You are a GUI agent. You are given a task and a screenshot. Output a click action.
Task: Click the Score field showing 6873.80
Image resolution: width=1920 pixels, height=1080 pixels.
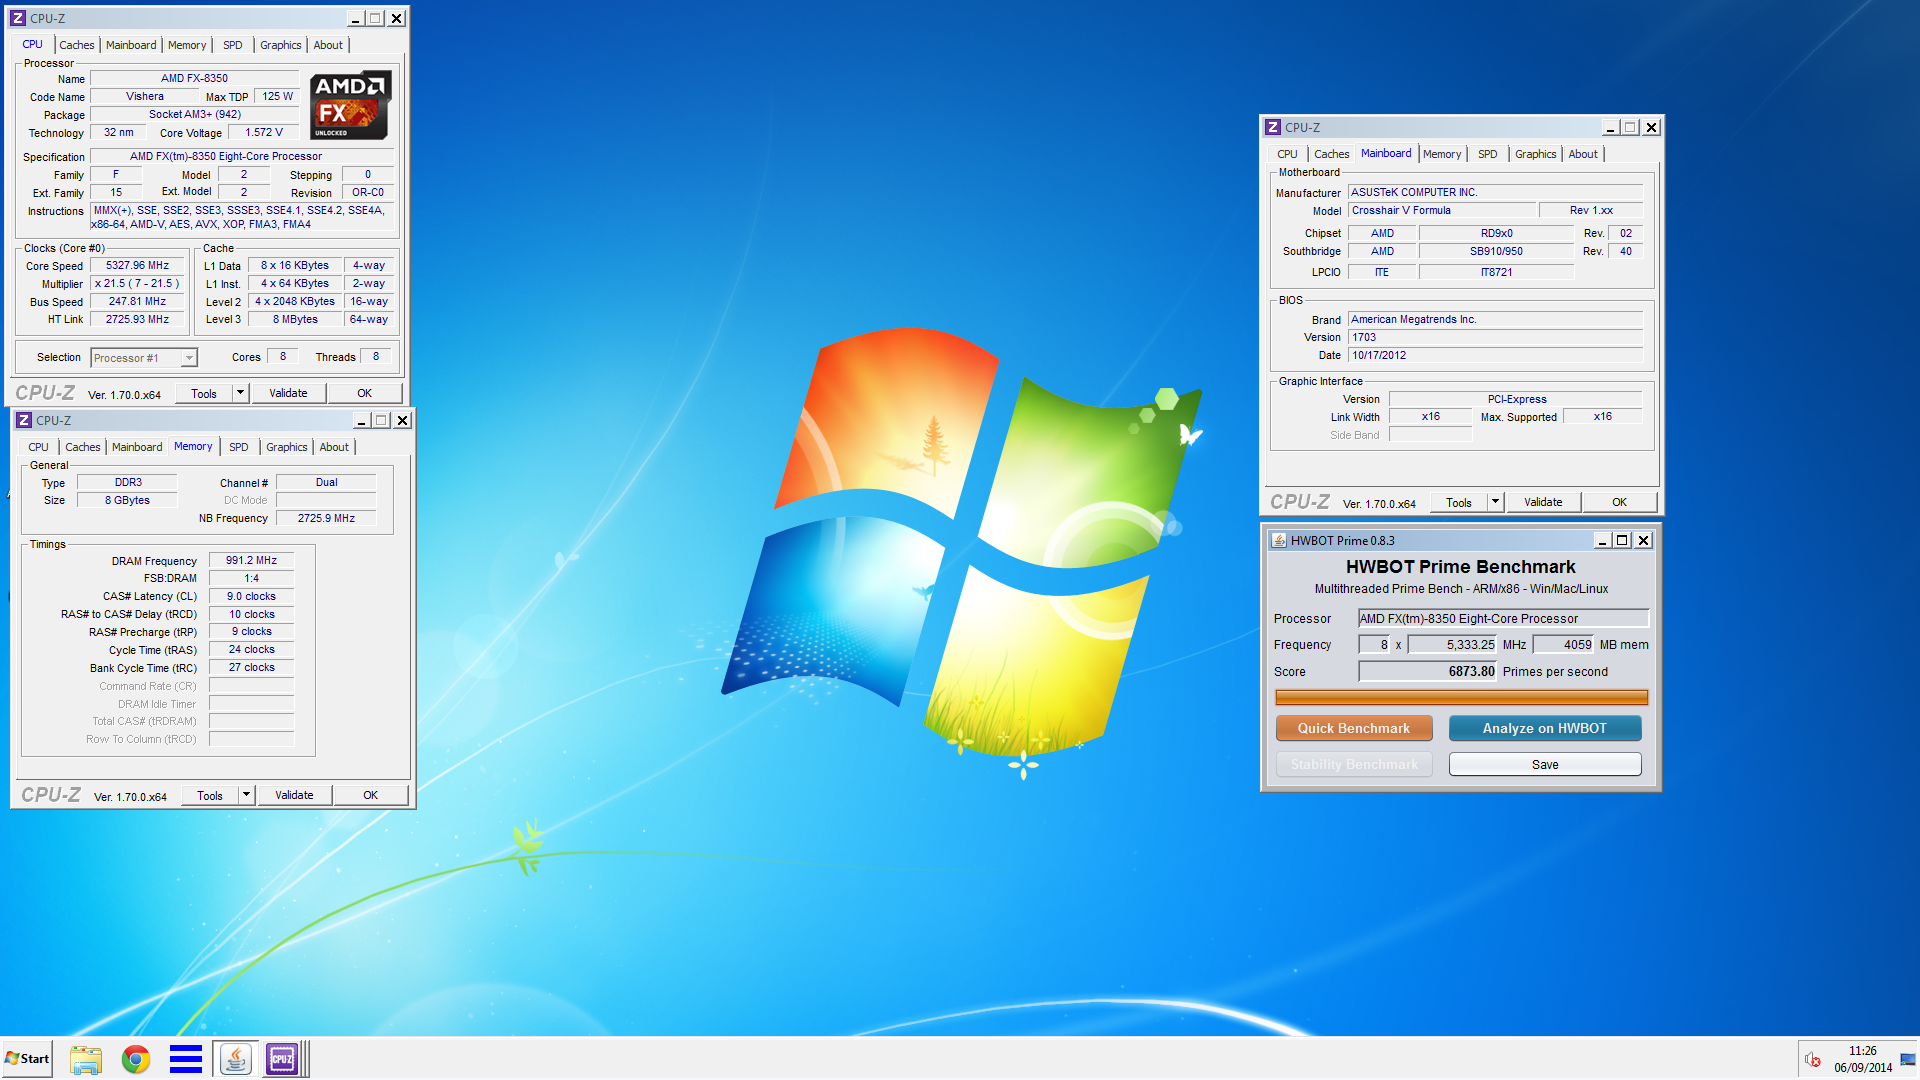[1427, 671]
